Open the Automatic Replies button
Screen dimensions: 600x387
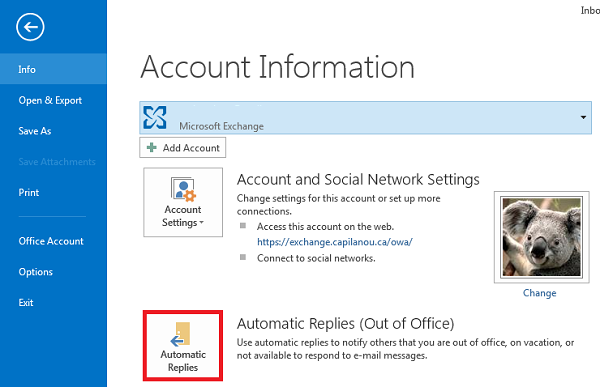point(183,346)
